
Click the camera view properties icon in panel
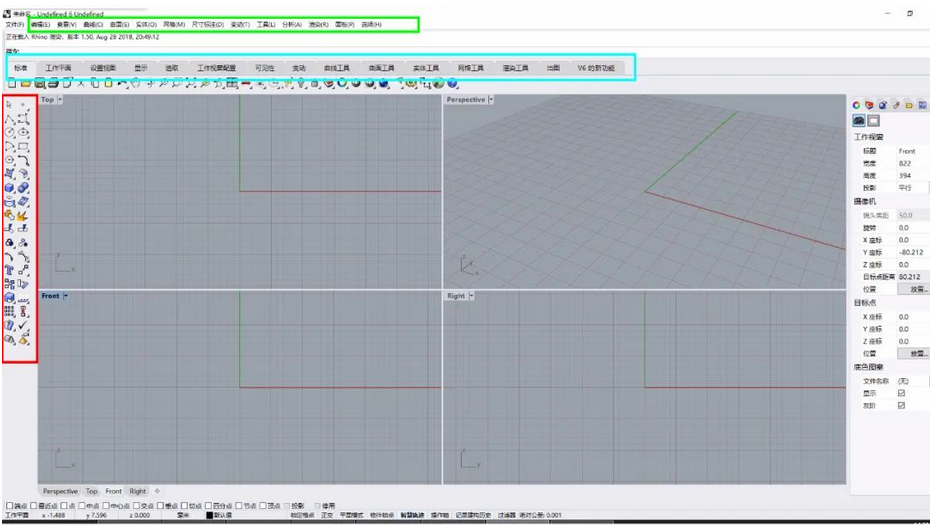858,121
